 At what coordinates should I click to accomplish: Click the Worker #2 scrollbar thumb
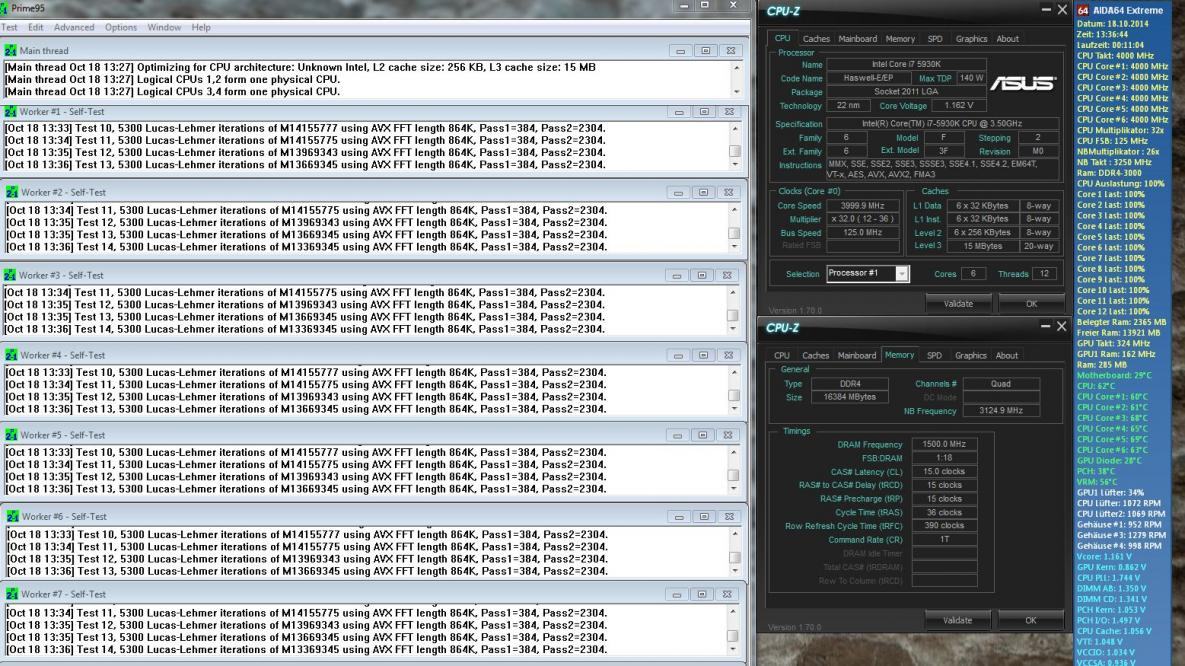(x=734, y=234)
